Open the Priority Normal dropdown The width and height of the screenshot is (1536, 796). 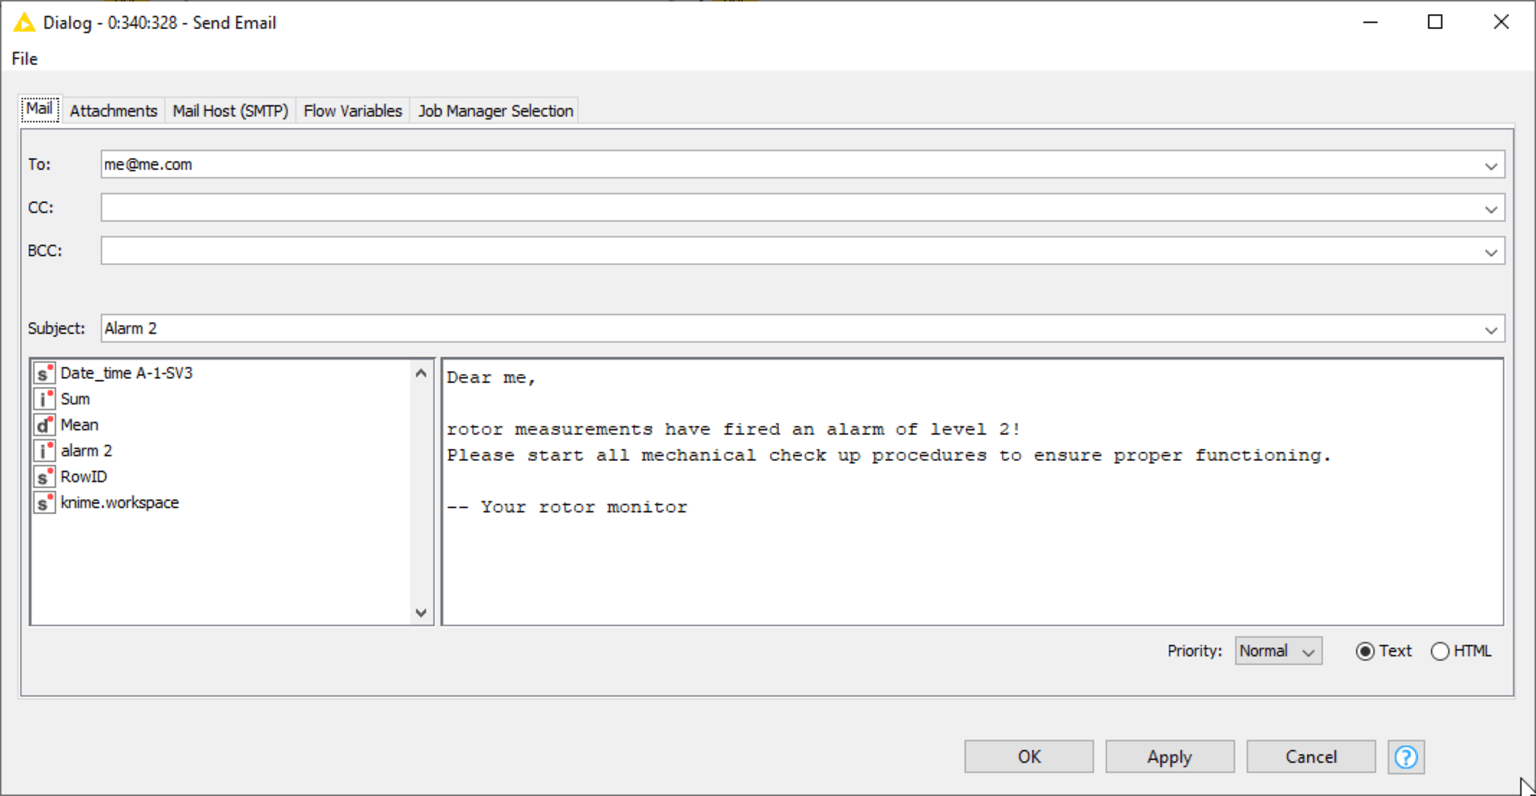[x=1278, y=651]
